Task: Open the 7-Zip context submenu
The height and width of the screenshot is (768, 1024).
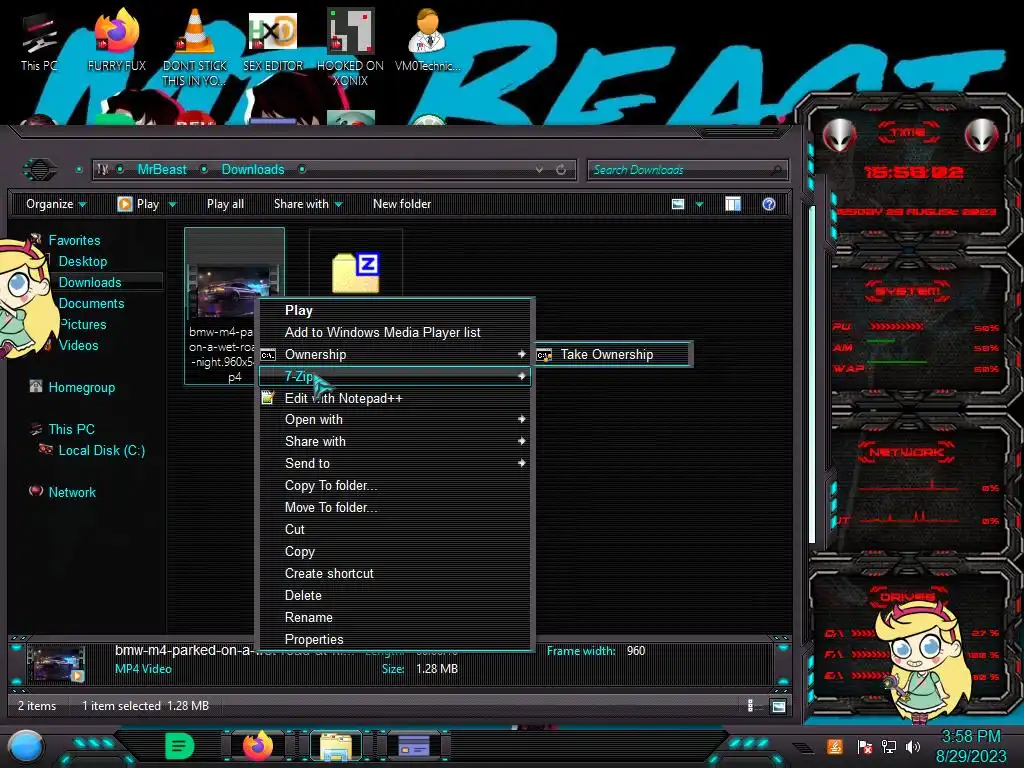Action: pyautogui.click(x=395, y=376)
